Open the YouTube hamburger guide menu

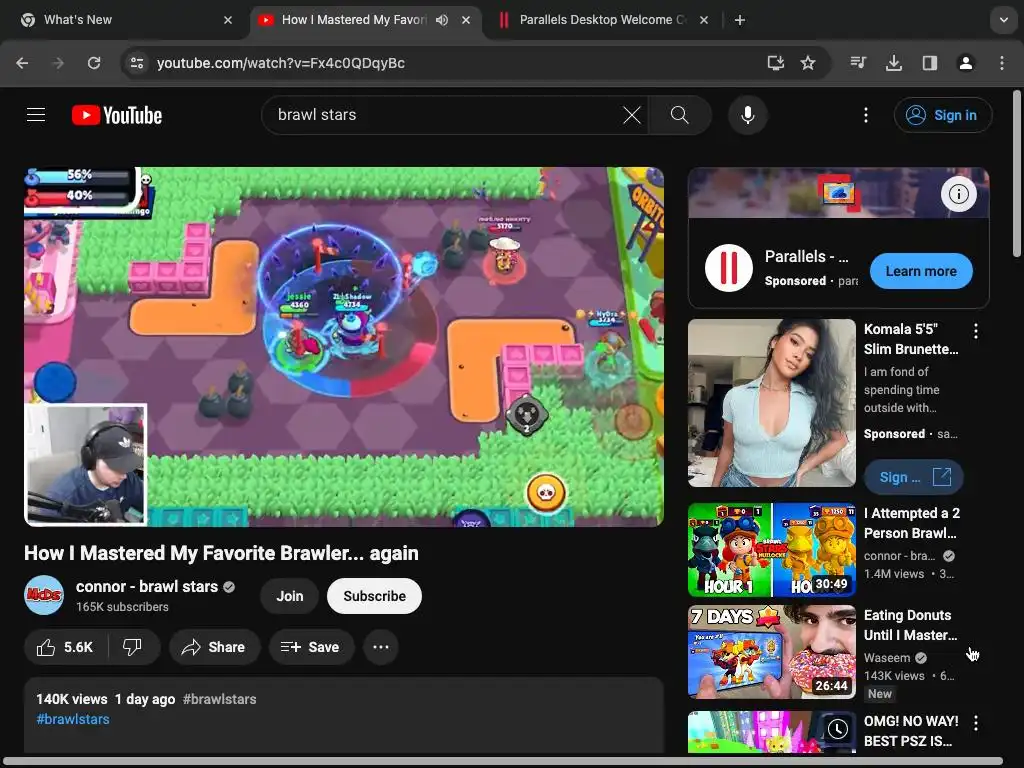36,115
